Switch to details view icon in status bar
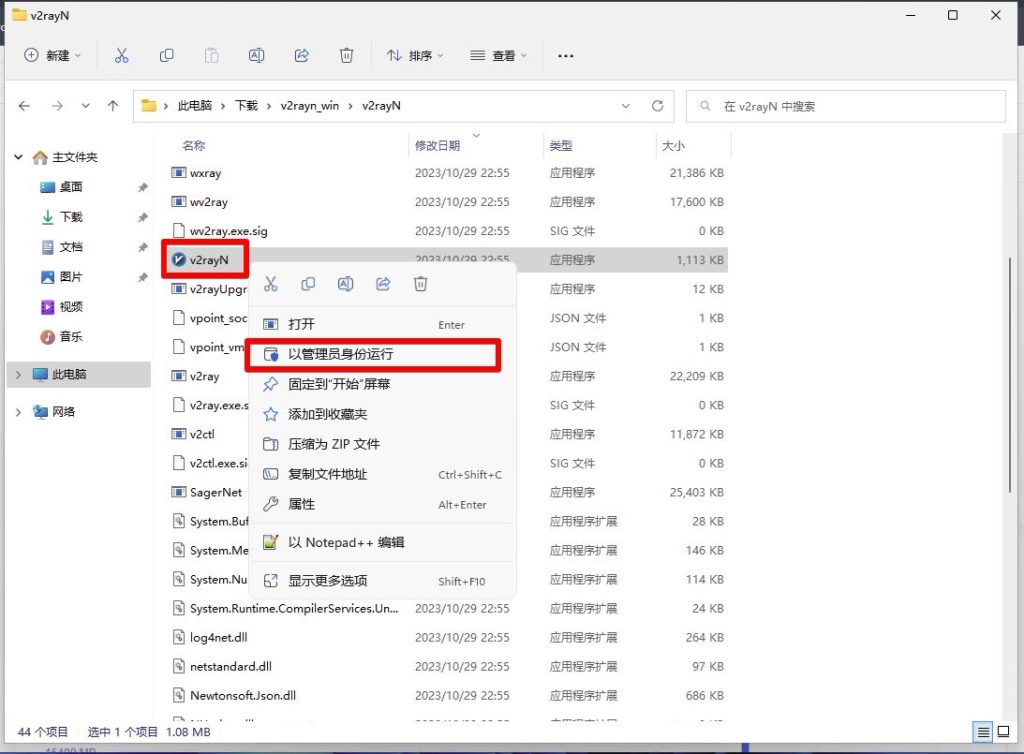Screen dimensions: 1024x754 tap(983, 732)
